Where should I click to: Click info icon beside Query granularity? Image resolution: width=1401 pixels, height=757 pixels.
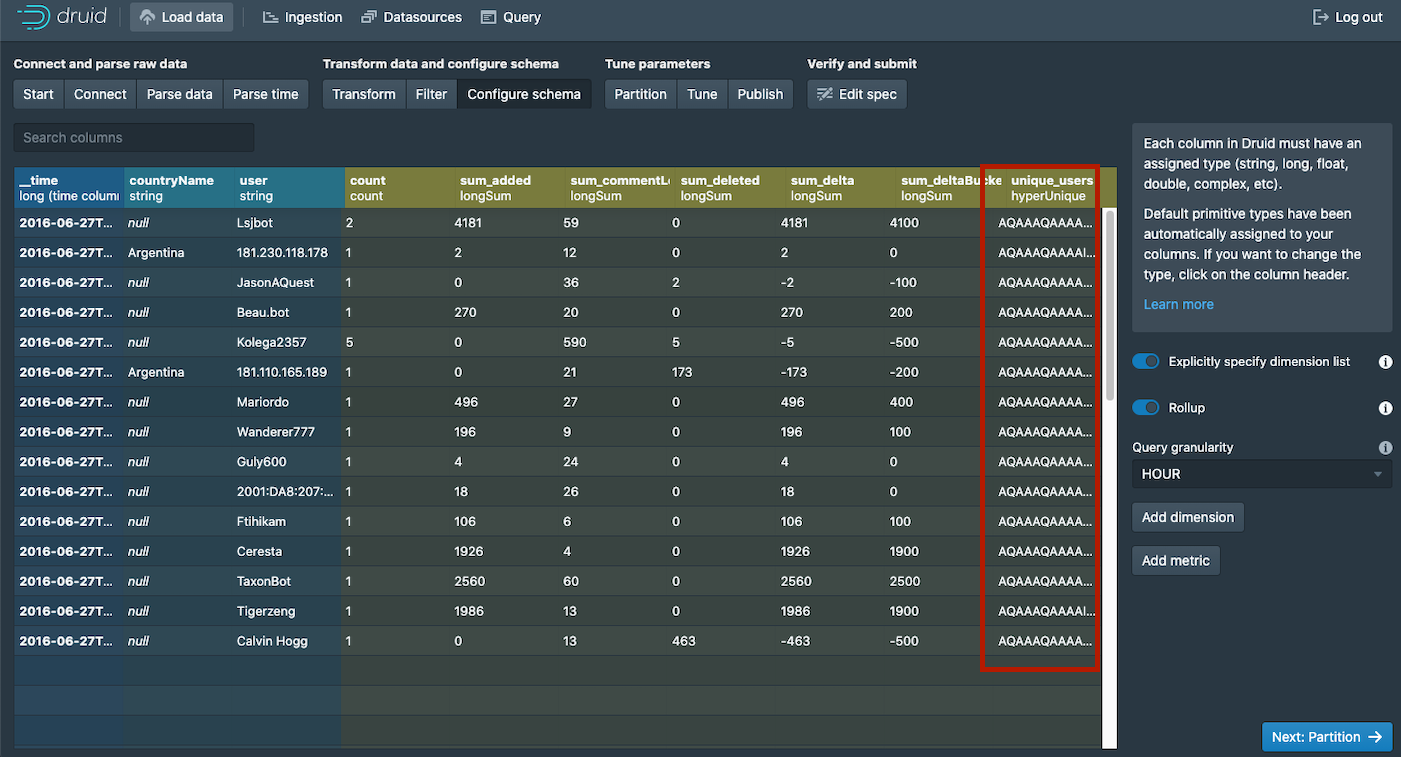tap(1385, 448)
